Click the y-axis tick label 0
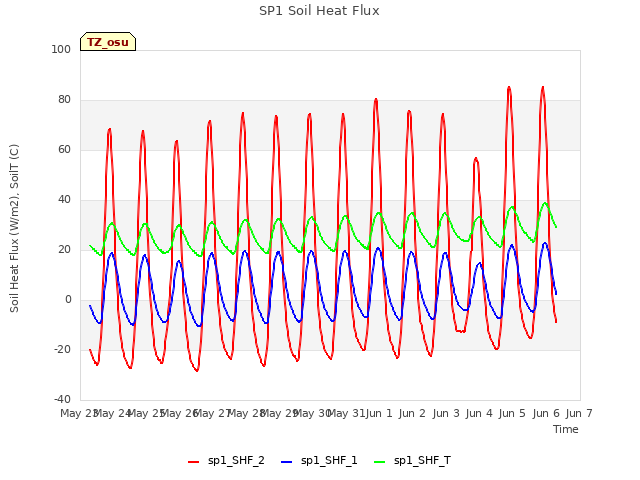 68,300
